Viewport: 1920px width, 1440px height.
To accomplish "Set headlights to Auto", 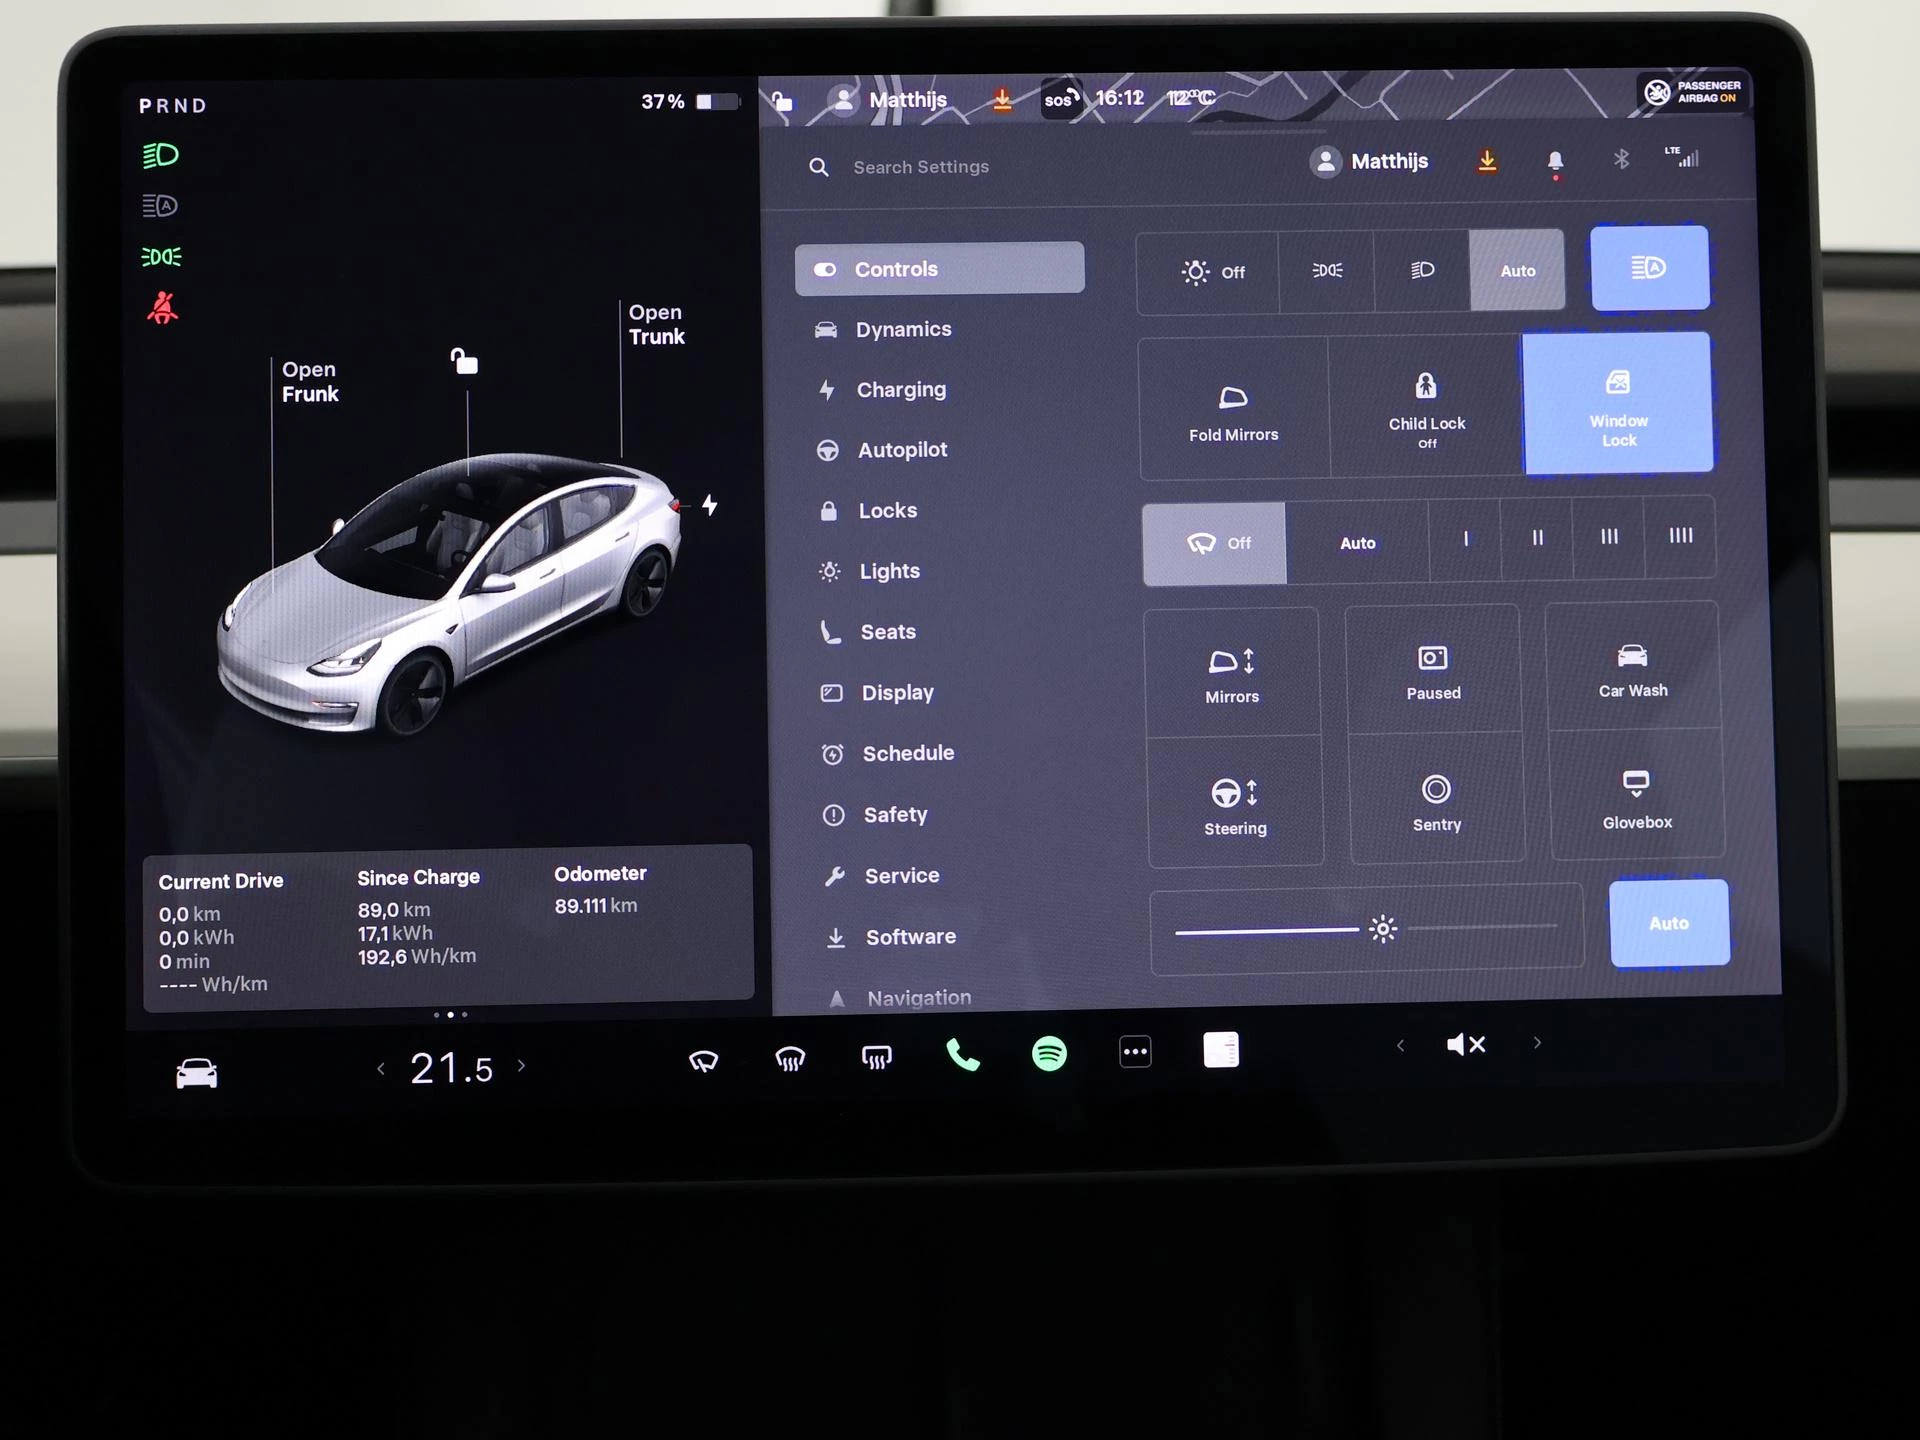I will [x=1518, y=270].
